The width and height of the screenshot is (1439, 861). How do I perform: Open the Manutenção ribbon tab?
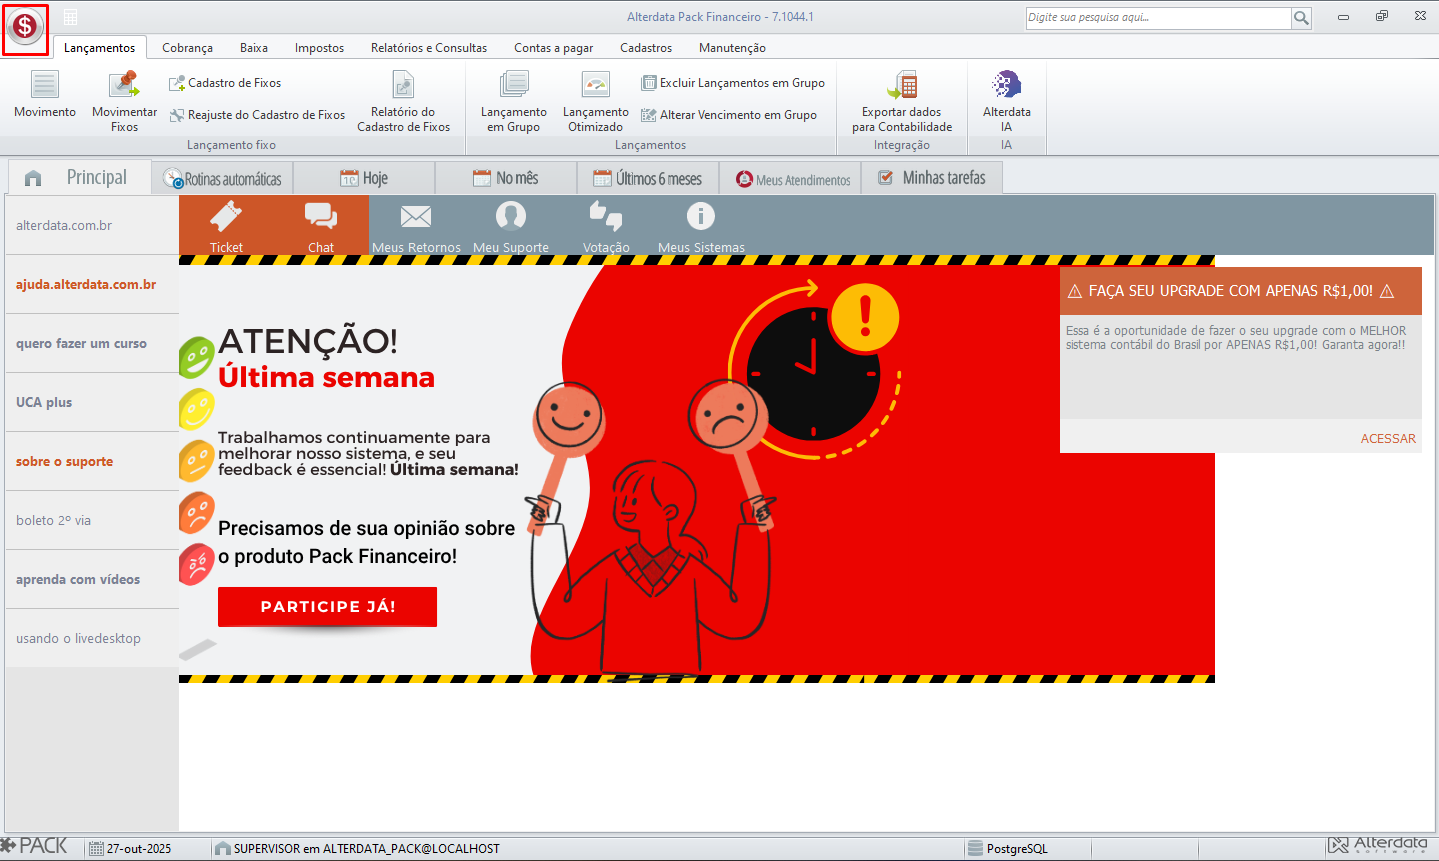click(x=732, y=48)
